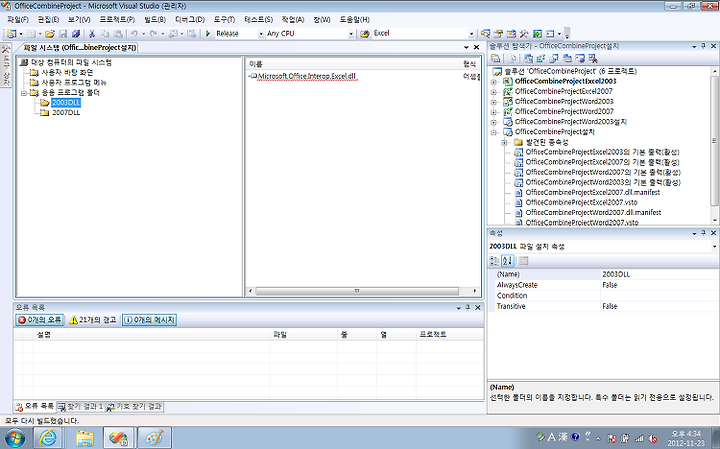Click the Cut scissors icon
The image size is (720, 449).
pyautogui.click(x=92, y=34)
